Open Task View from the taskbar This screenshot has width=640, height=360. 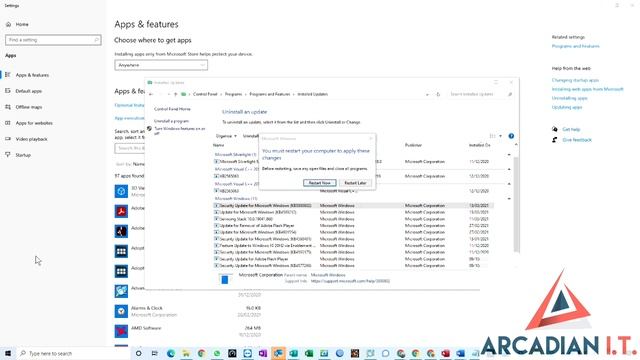pyautogui.click(x=154, y=353)
